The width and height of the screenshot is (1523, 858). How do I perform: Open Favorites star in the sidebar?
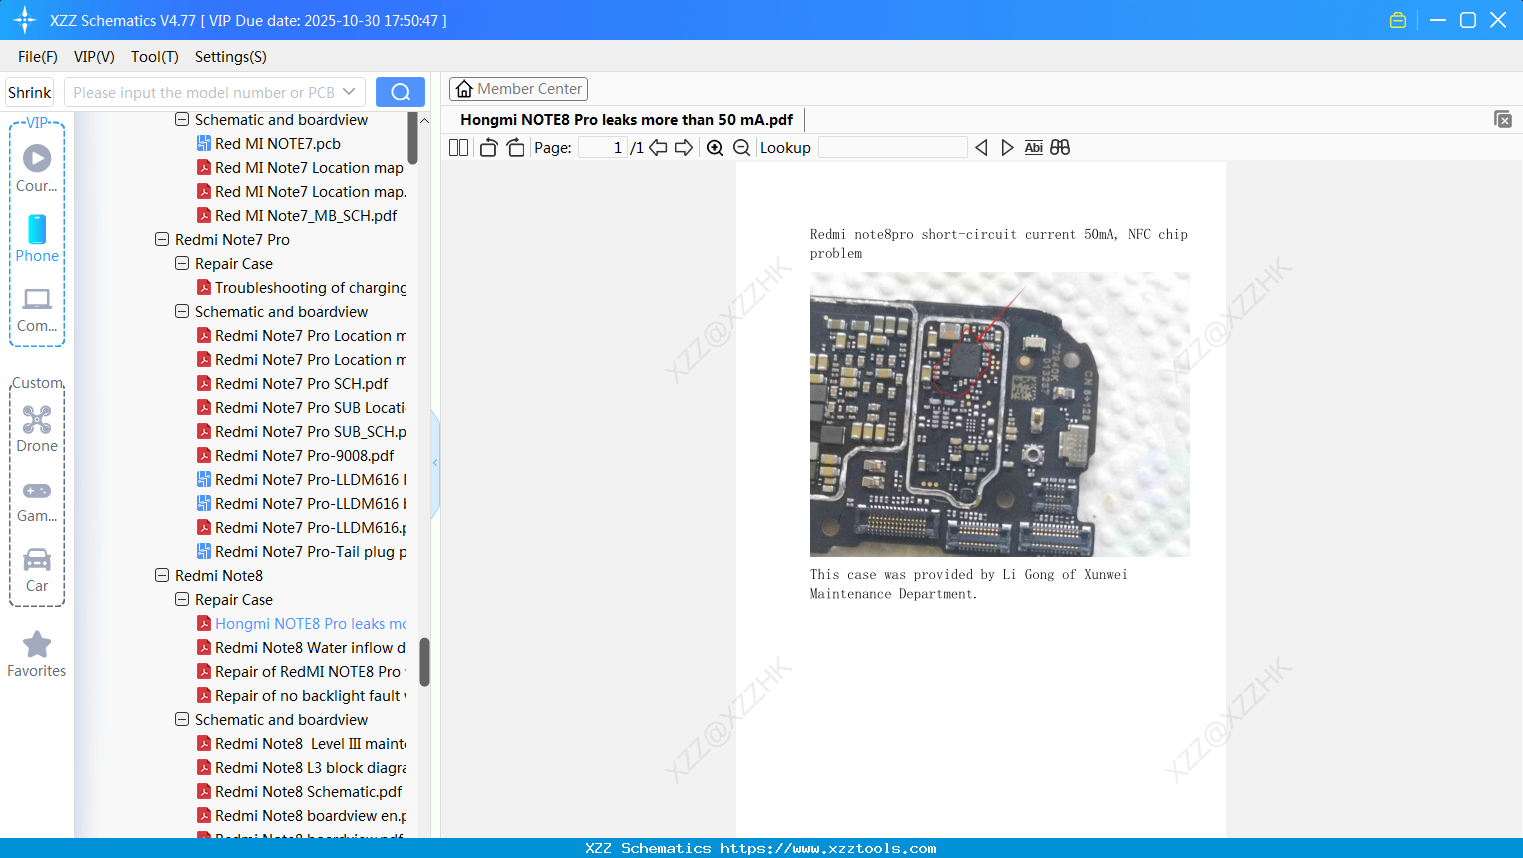coord(37,654)
